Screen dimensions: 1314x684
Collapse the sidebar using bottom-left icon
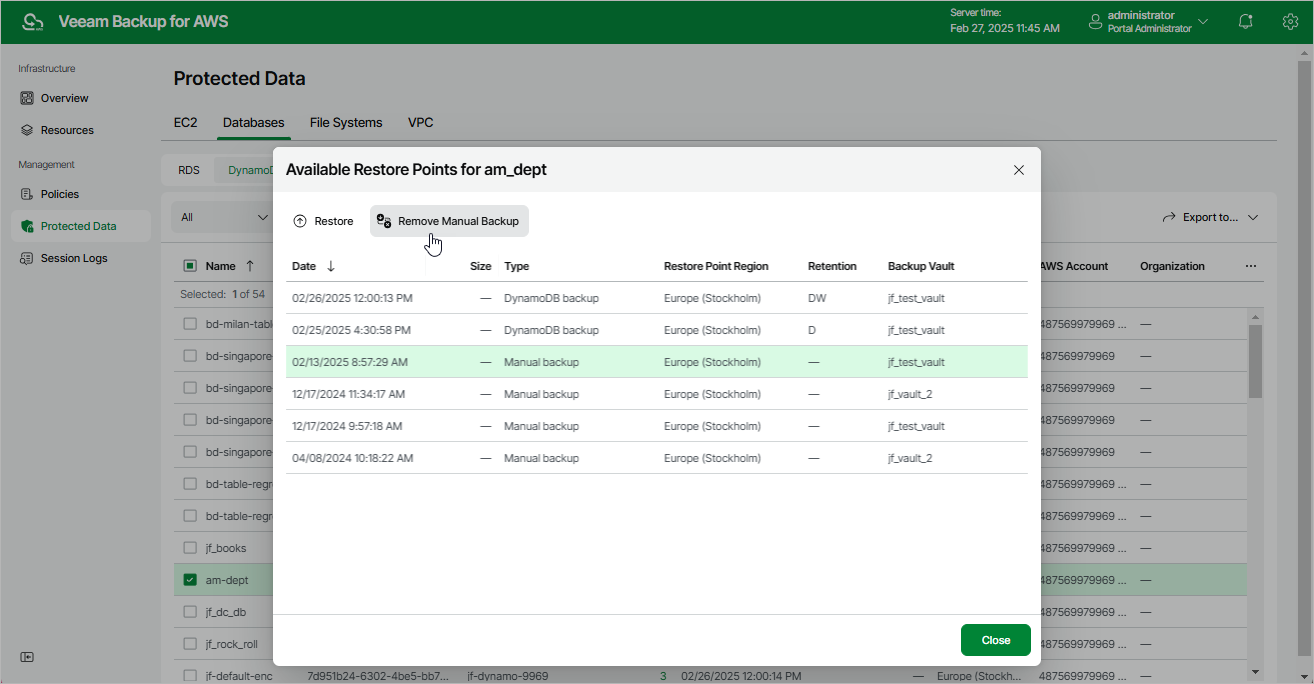[27, 657]
